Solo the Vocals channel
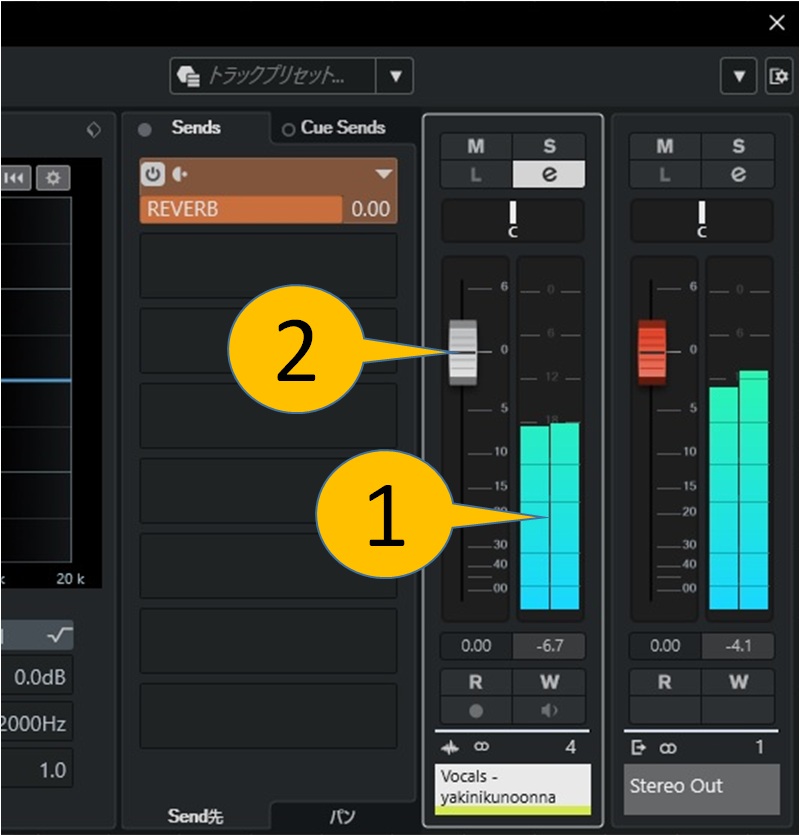The height and width of the screenshot is (835, 799). click(x=548, y=147)
